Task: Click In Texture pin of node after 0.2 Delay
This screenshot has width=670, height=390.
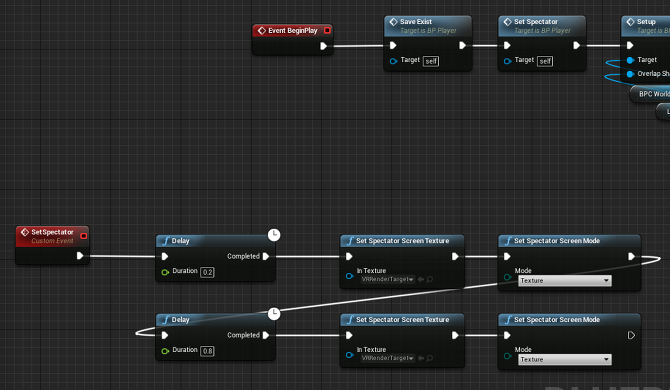Action: tap(349, 276)
